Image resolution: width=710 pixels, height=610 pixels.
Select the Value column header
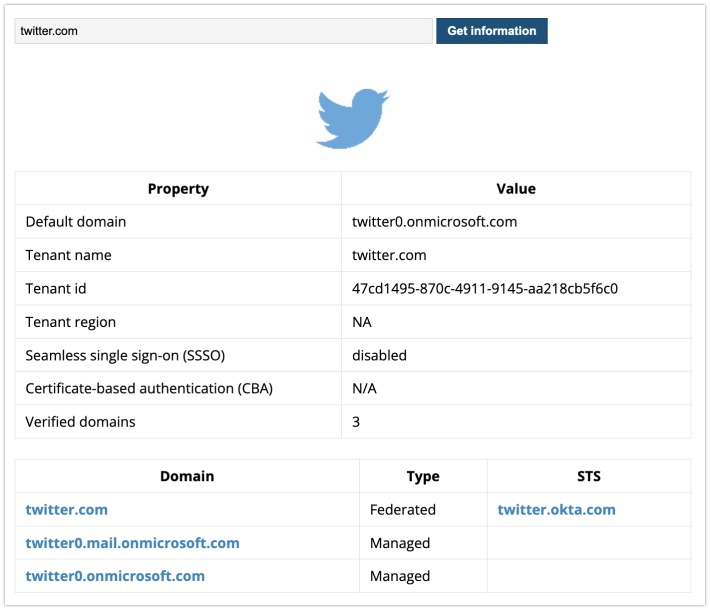[516, 188]
